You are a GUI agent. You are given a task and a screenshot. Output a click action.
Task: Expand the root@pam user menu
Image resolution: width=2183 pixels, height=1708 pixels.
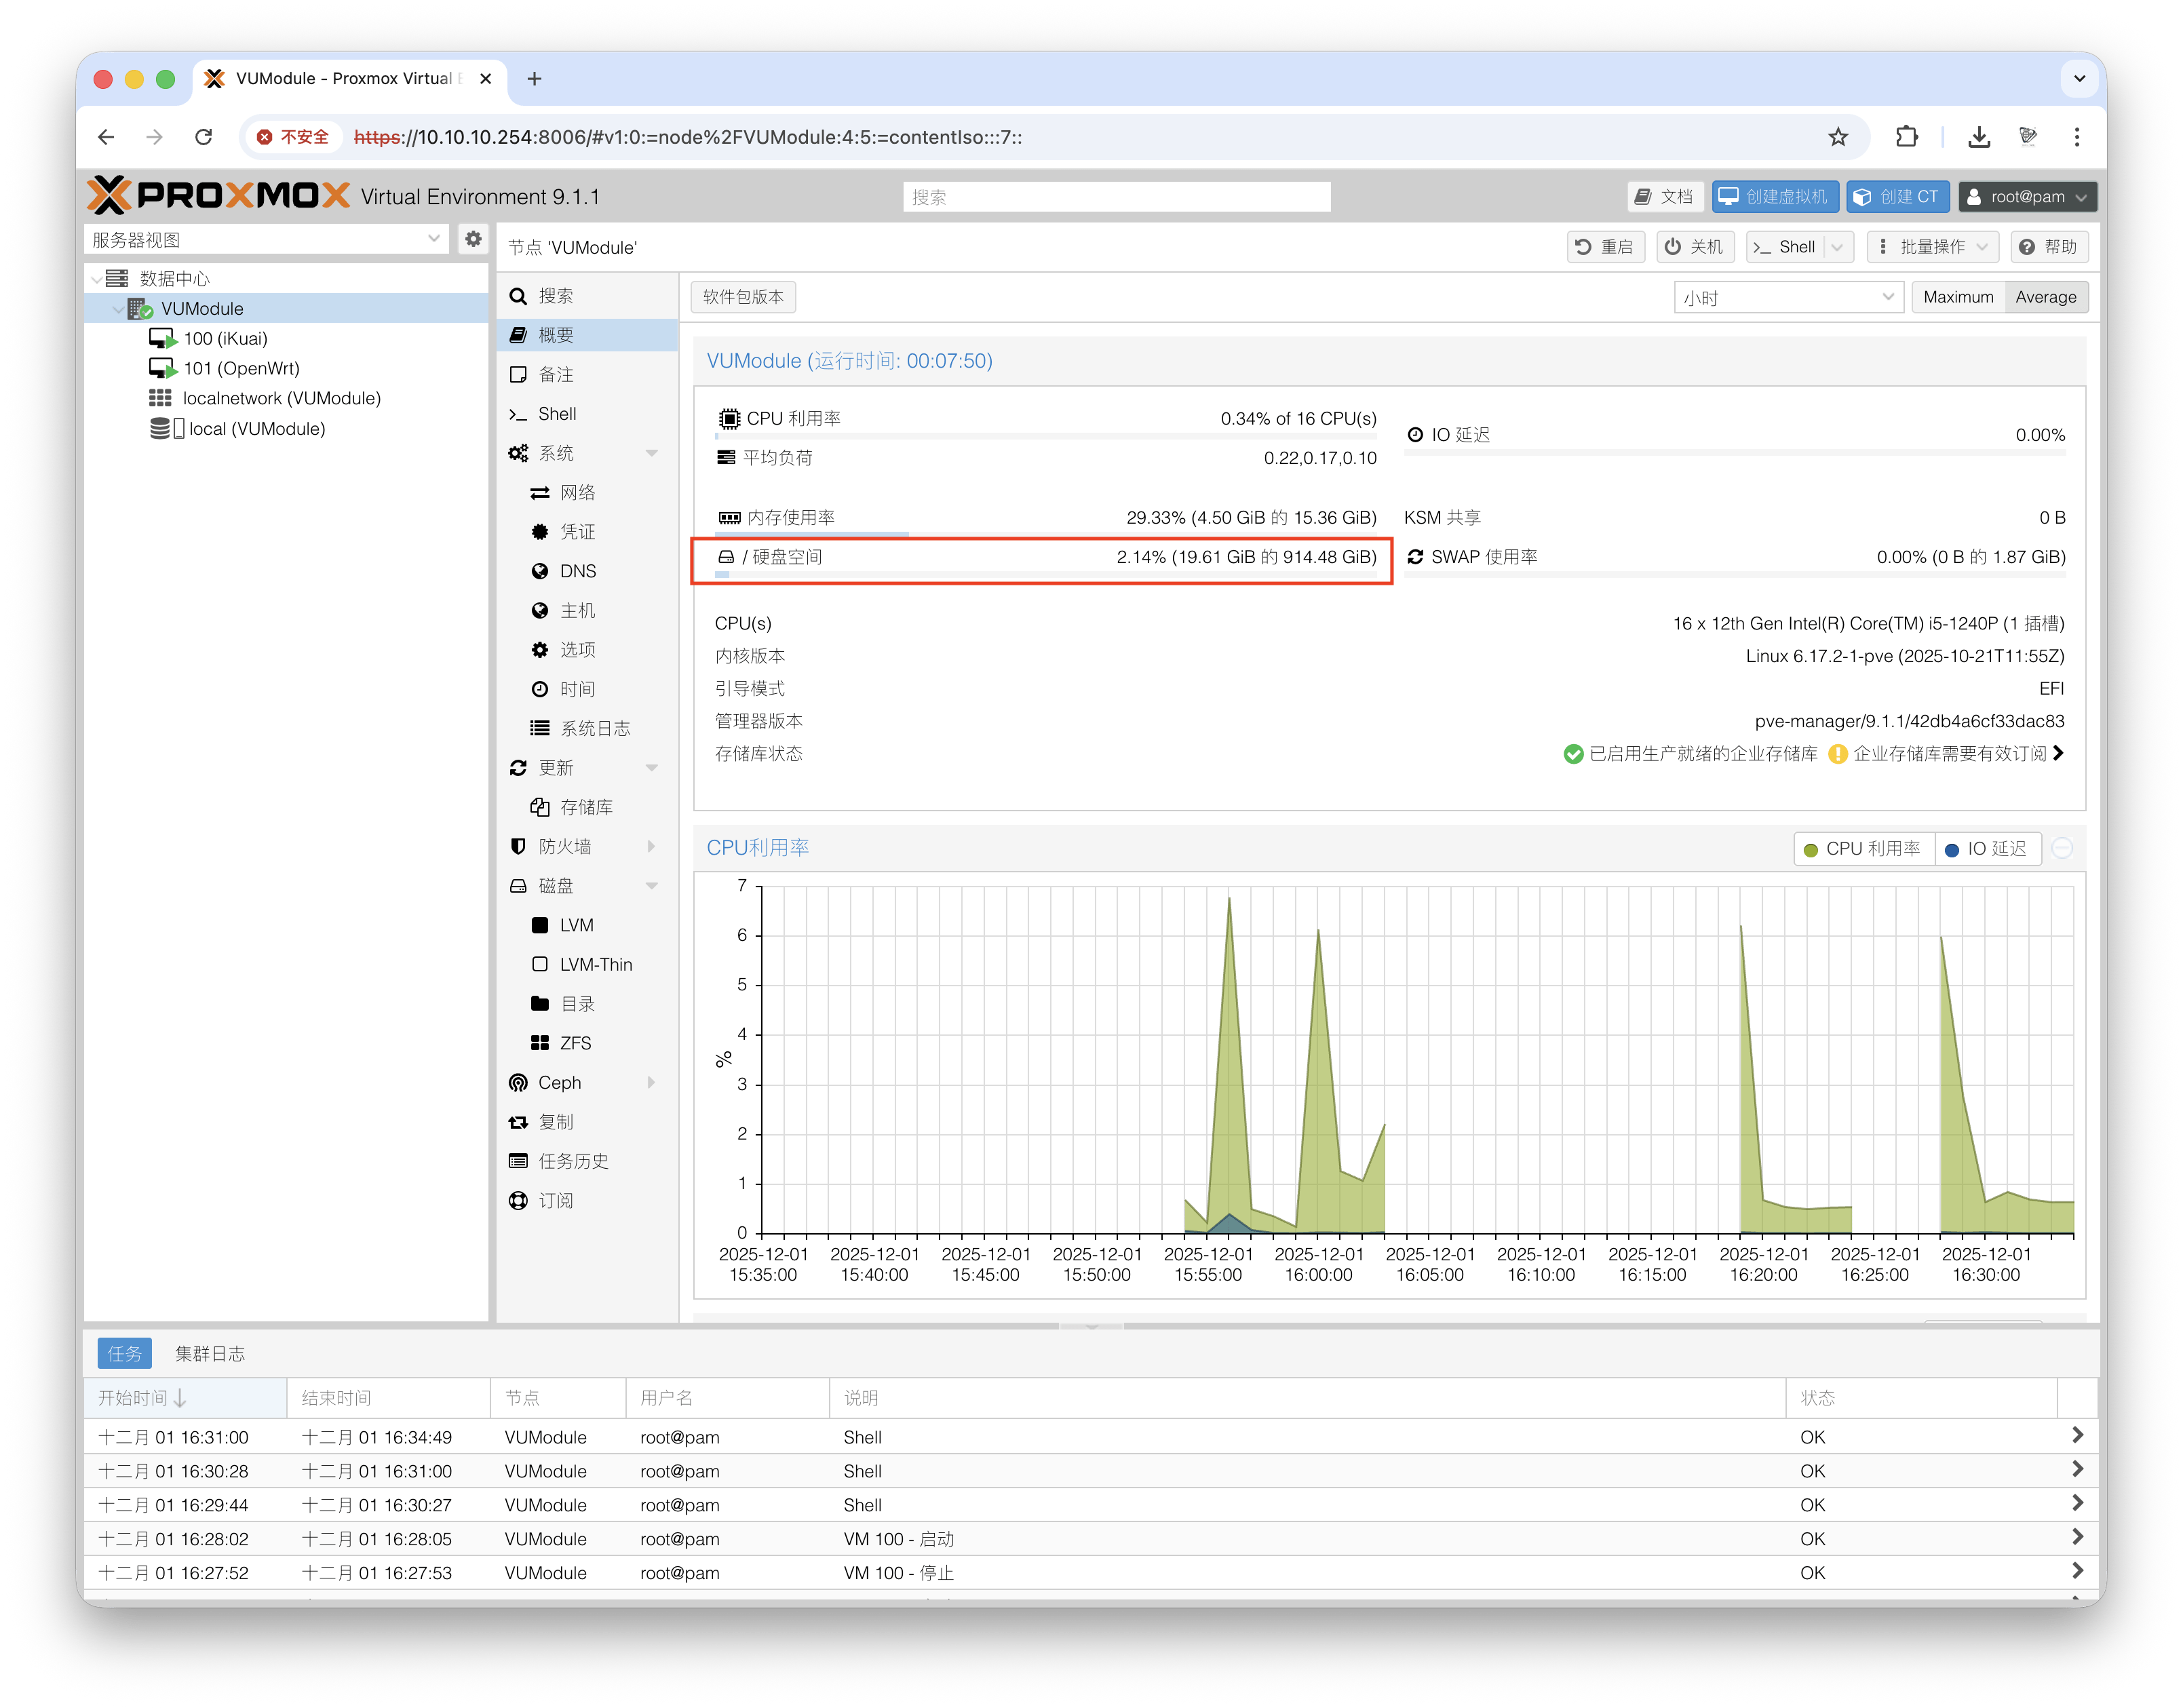coord(2026,197)
